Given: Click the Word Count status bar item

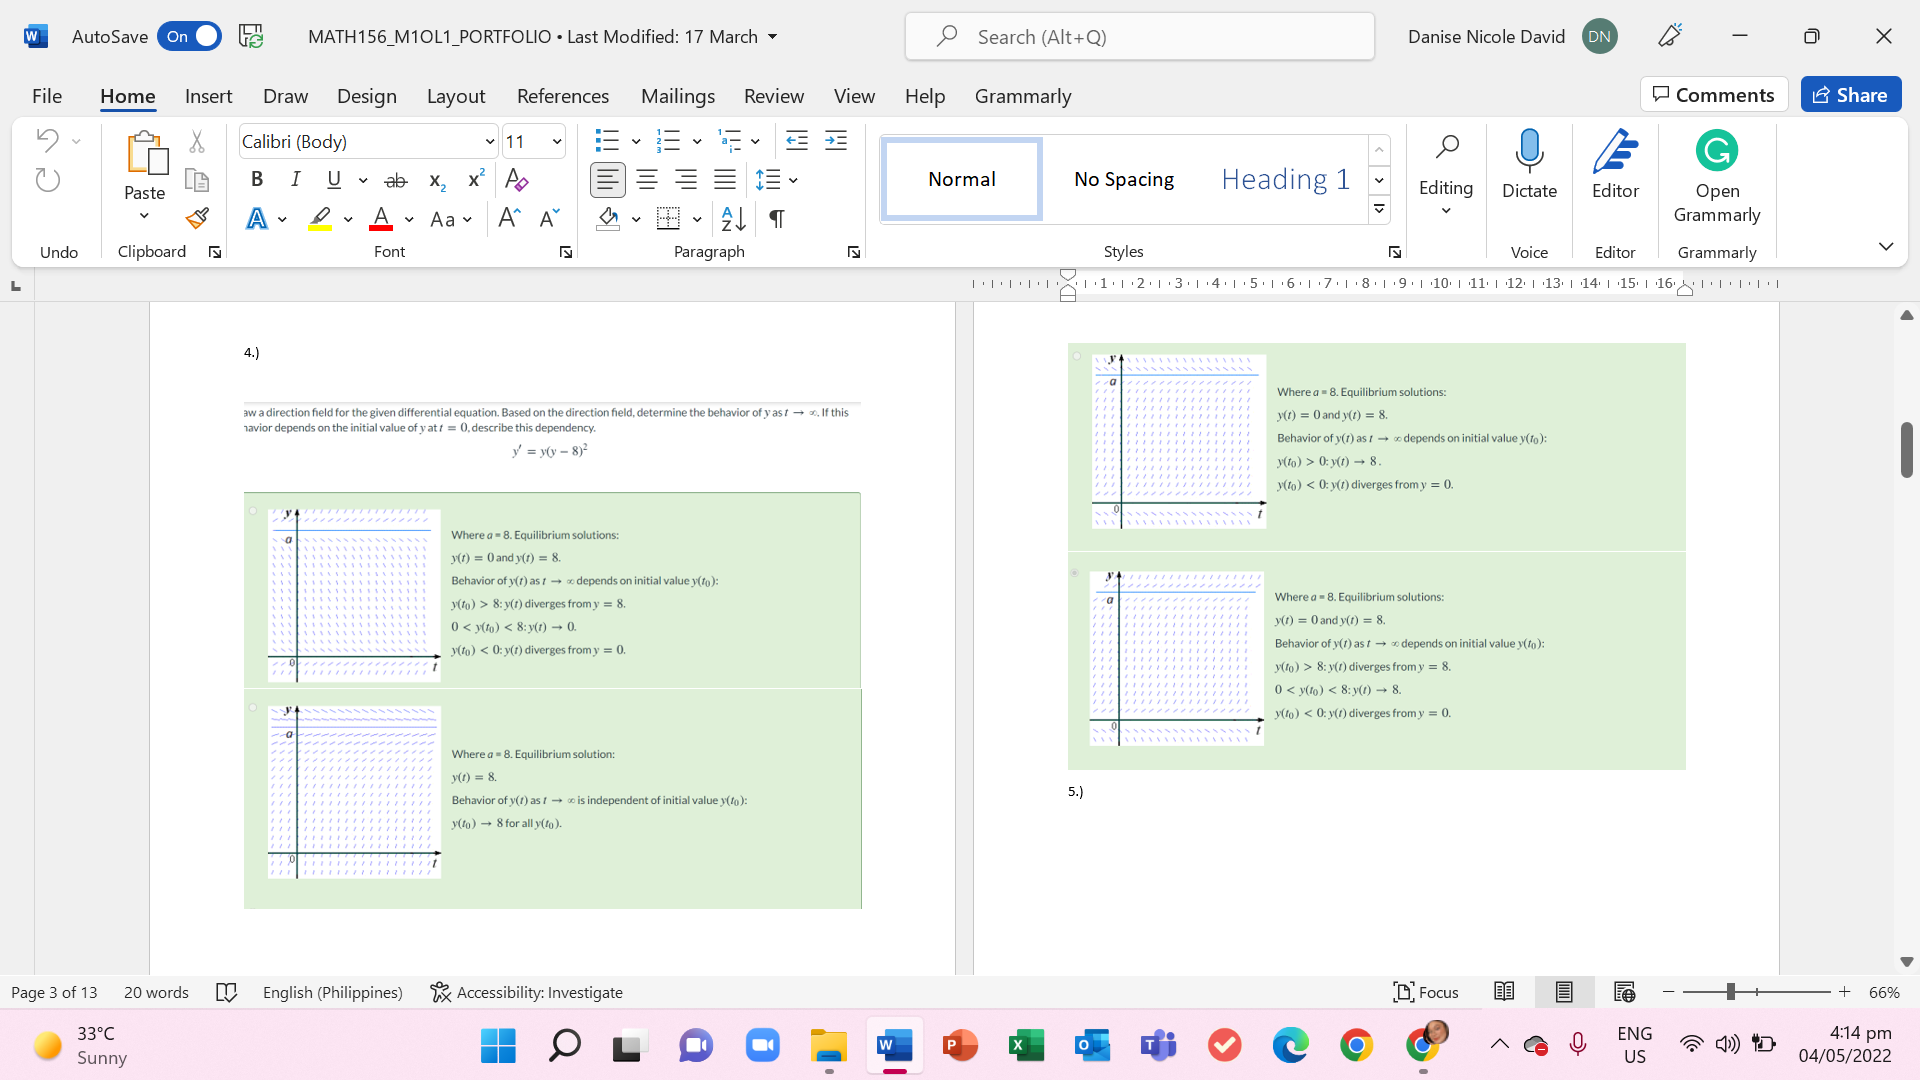Looking at the screenshot, I should coord(157,992).
